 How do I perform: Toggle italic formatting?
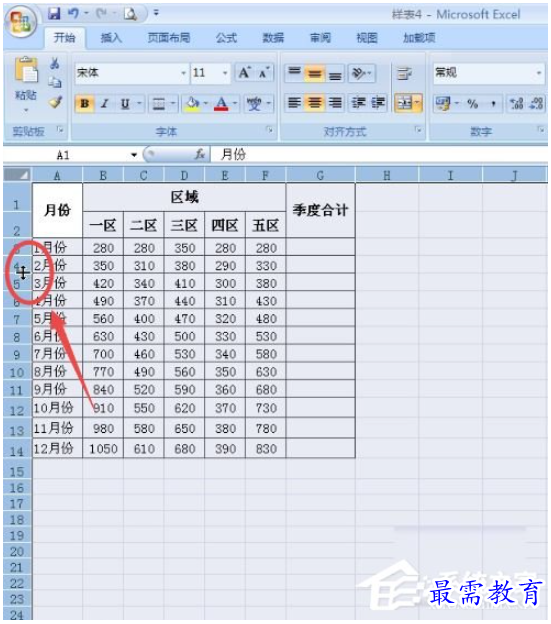coord(105,104)
